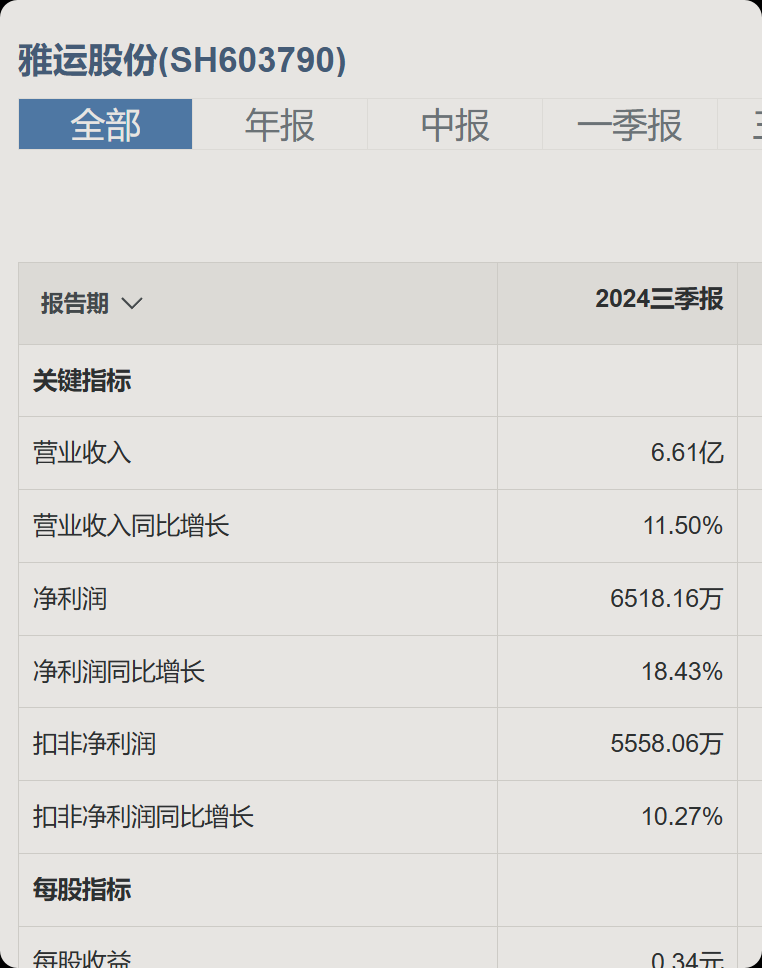Expand the 报告期 dropdown chevron
The height and width of the screenshot is (968, 762).
click(132, 303)
